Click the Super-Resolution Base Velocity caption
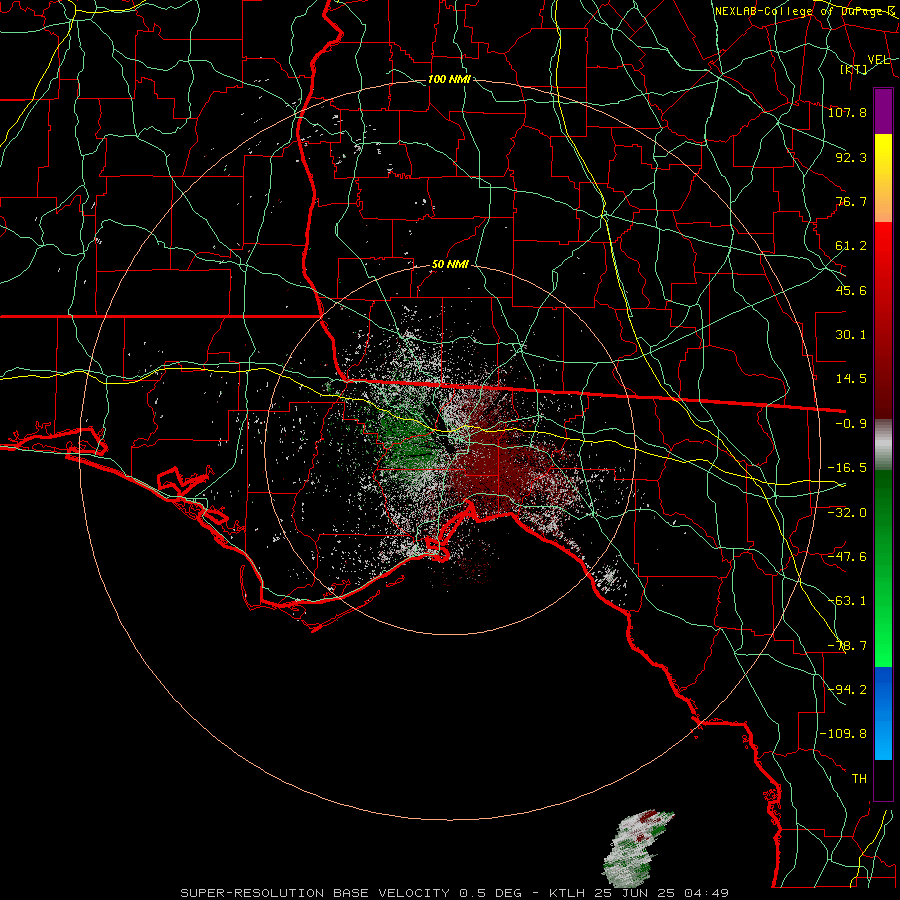This screenshot has width=900, height=900. (455, 893)
